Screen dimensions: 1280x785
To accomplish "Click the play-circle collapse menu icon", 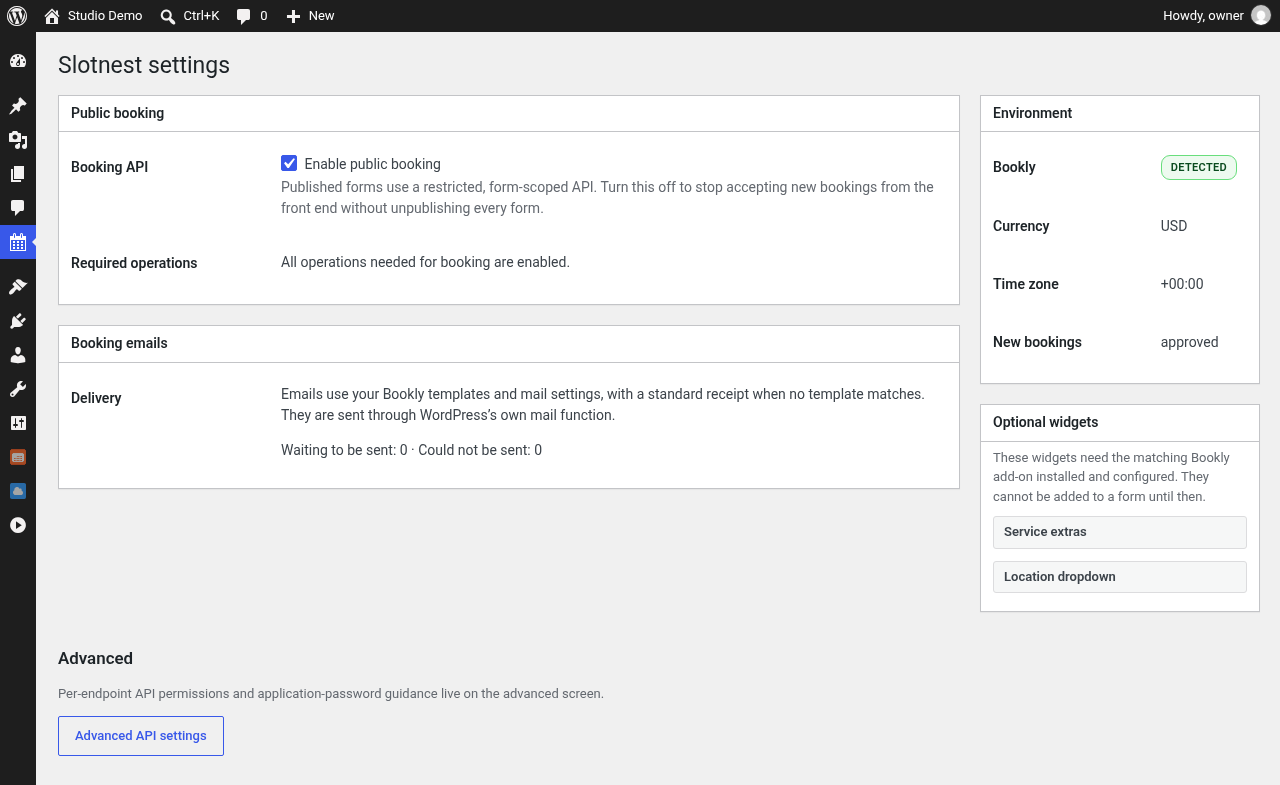I will coord(18,525).
